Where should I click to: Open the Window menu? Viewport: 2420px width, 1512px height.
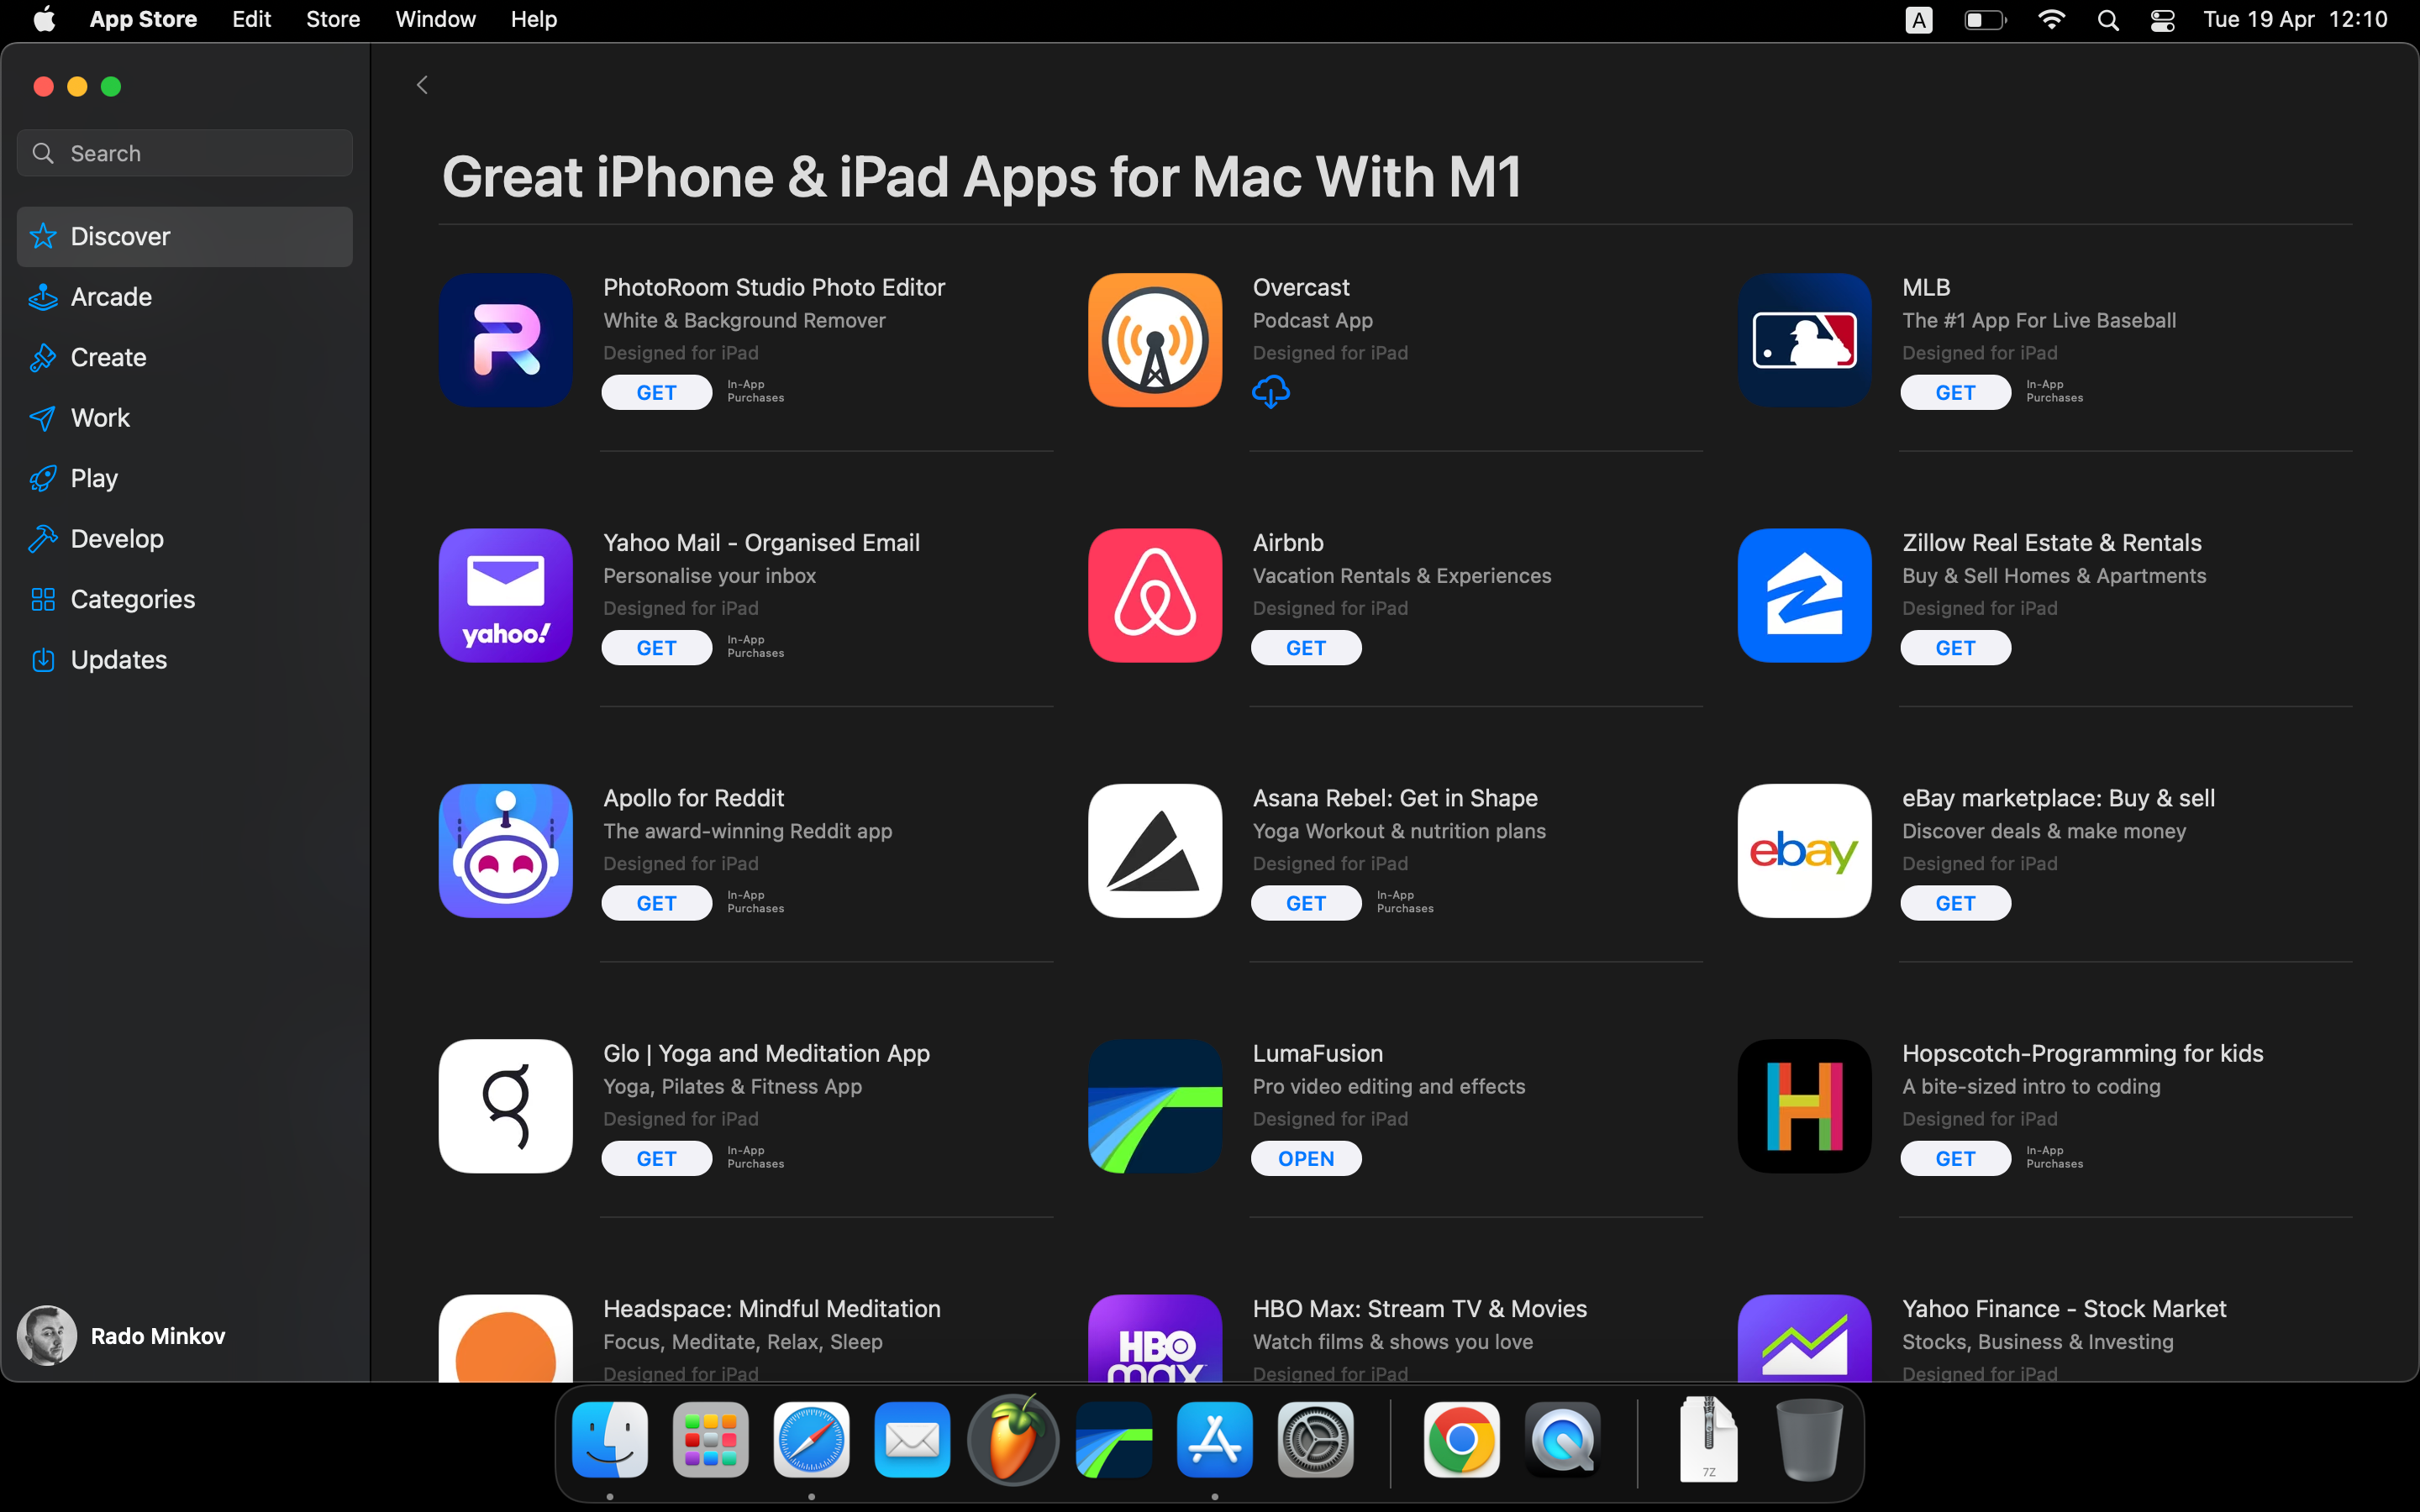tap(435, 20)
